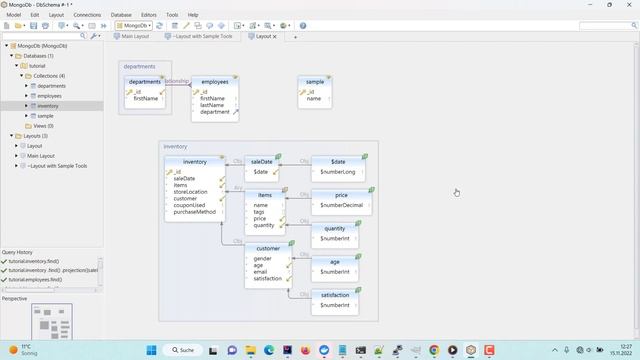Click the Refresh from database icon
The width and height of the screenshot is (640, 360).
tap(160, 26)
